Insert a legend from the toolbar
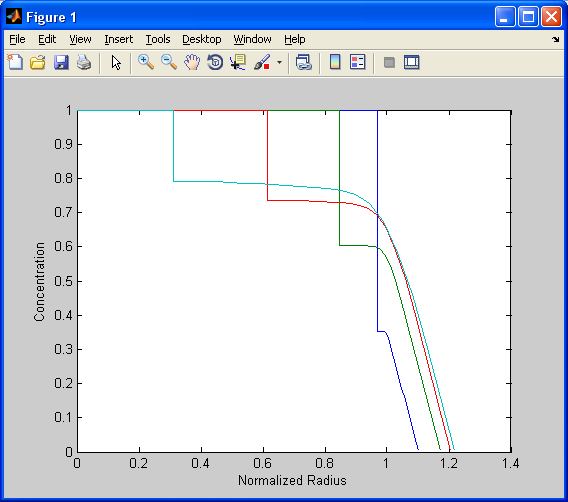 [358, 62]
